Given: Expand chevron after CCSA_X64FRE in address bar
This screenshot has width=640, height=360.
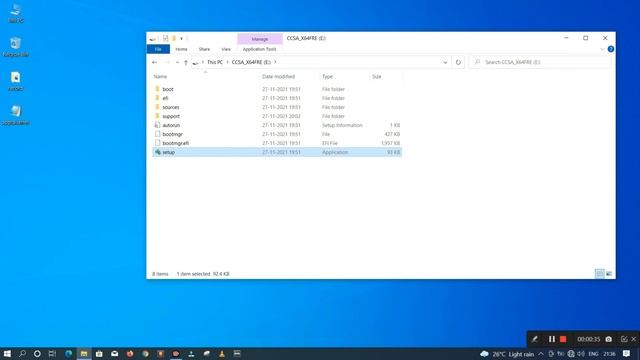Looking at the screenshot, I should 275,62.
